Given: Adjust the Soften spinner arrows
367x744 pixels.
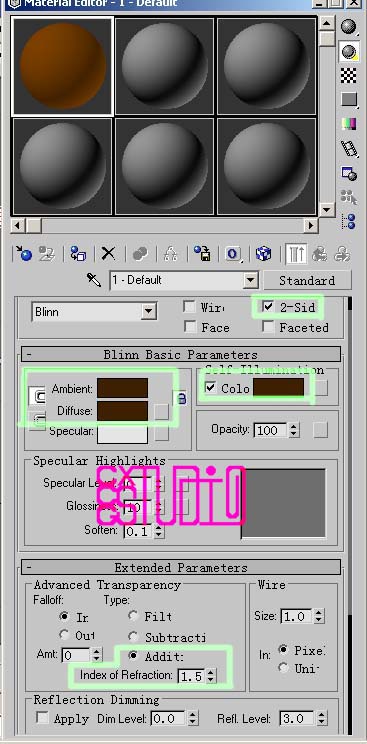Looking at the screenshot, I should tap(159, 530).
